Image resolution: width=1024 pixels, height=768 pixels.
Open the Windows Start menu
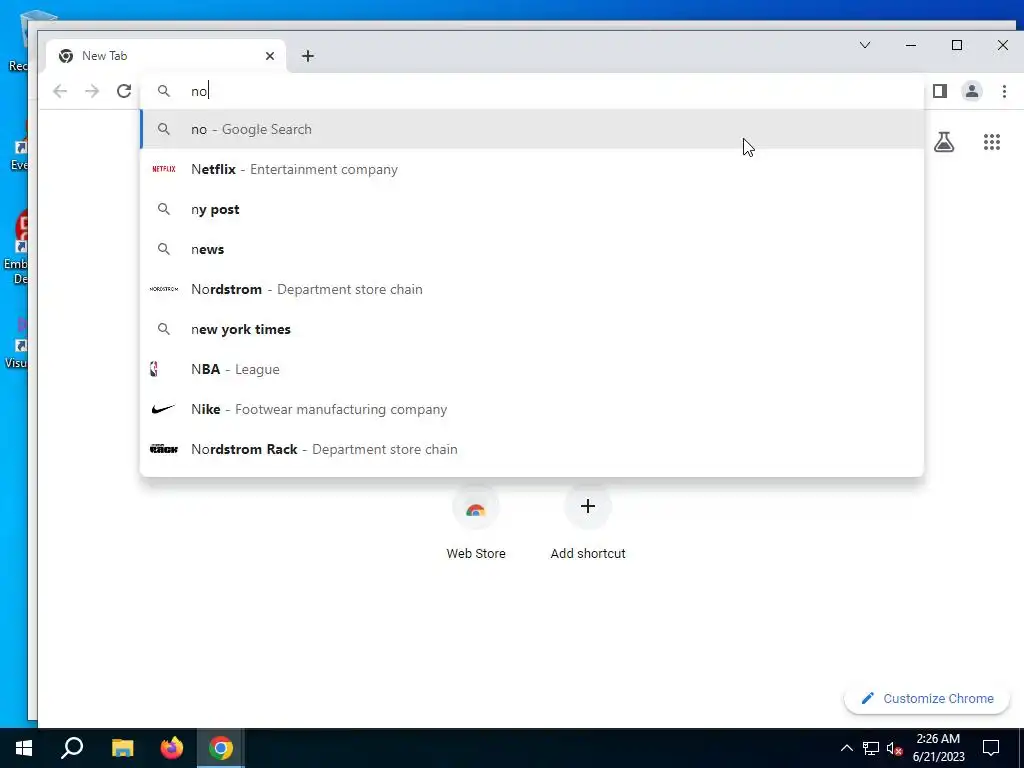point(24,748)
